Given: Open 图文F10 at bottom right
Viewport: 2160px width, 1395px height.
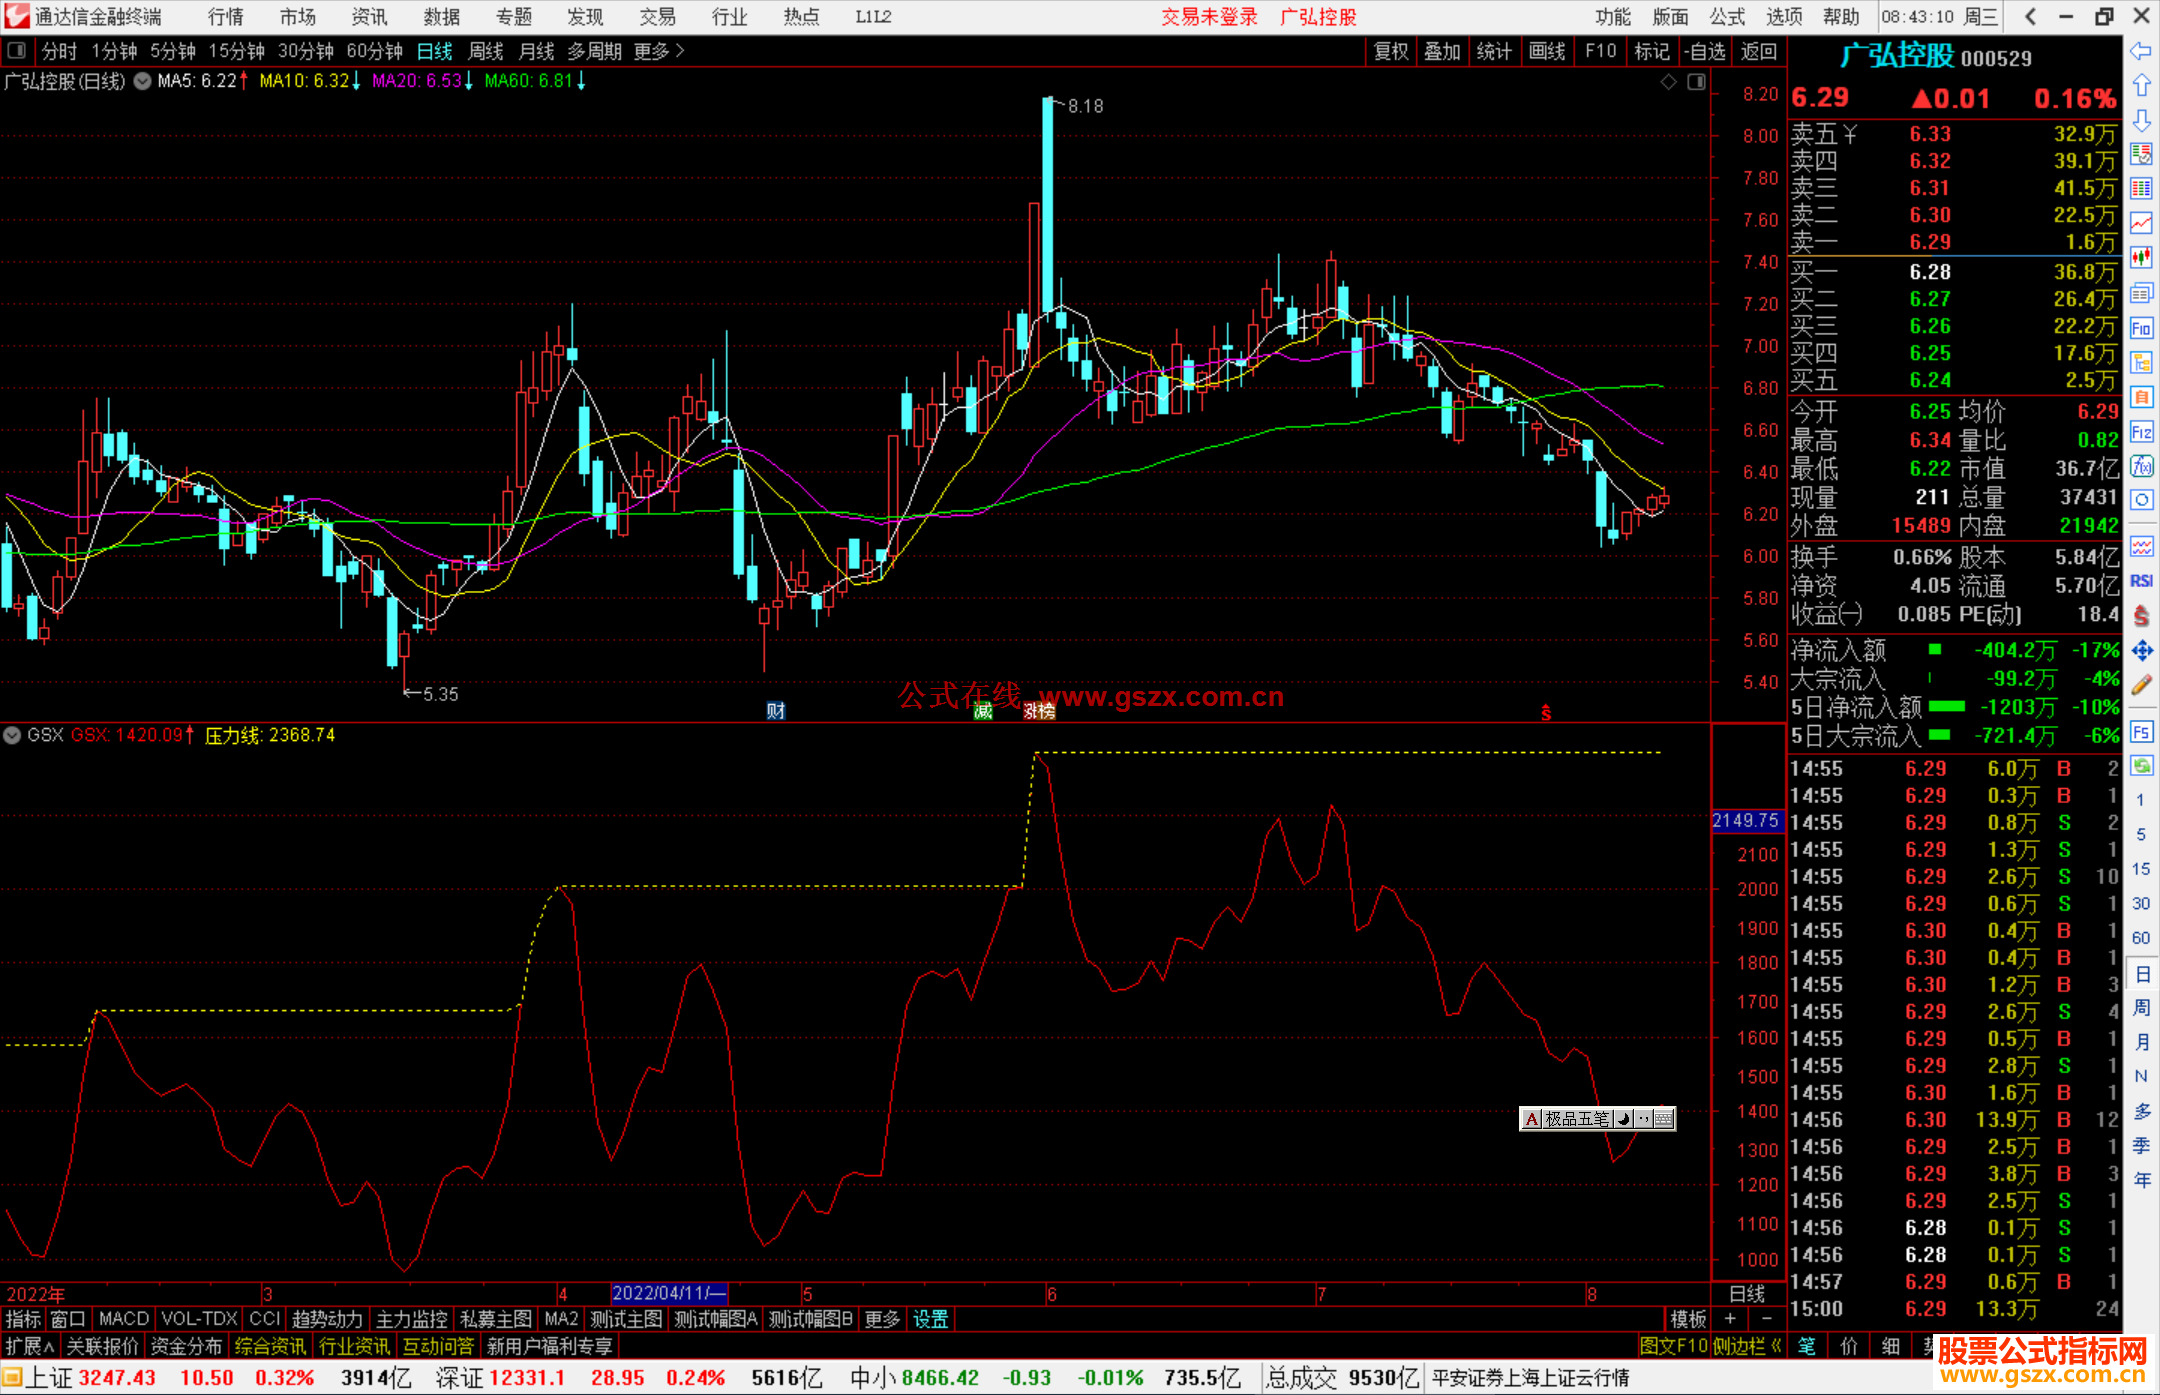Looking at the screenshot, I should pos(1673,1346).
